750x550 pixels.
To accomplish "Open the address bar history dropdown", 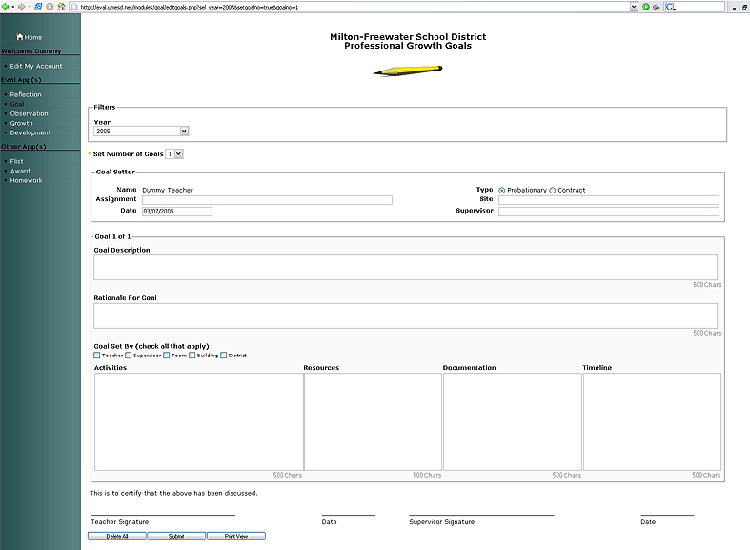I will tap(634, 7).
